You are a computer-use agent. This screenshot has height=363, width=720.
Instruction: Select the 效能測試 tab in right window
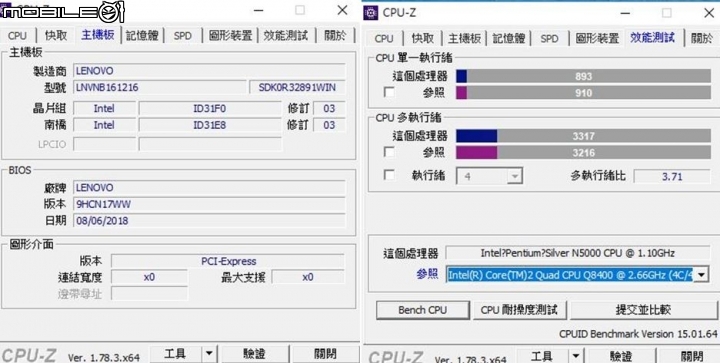(652, 38)
